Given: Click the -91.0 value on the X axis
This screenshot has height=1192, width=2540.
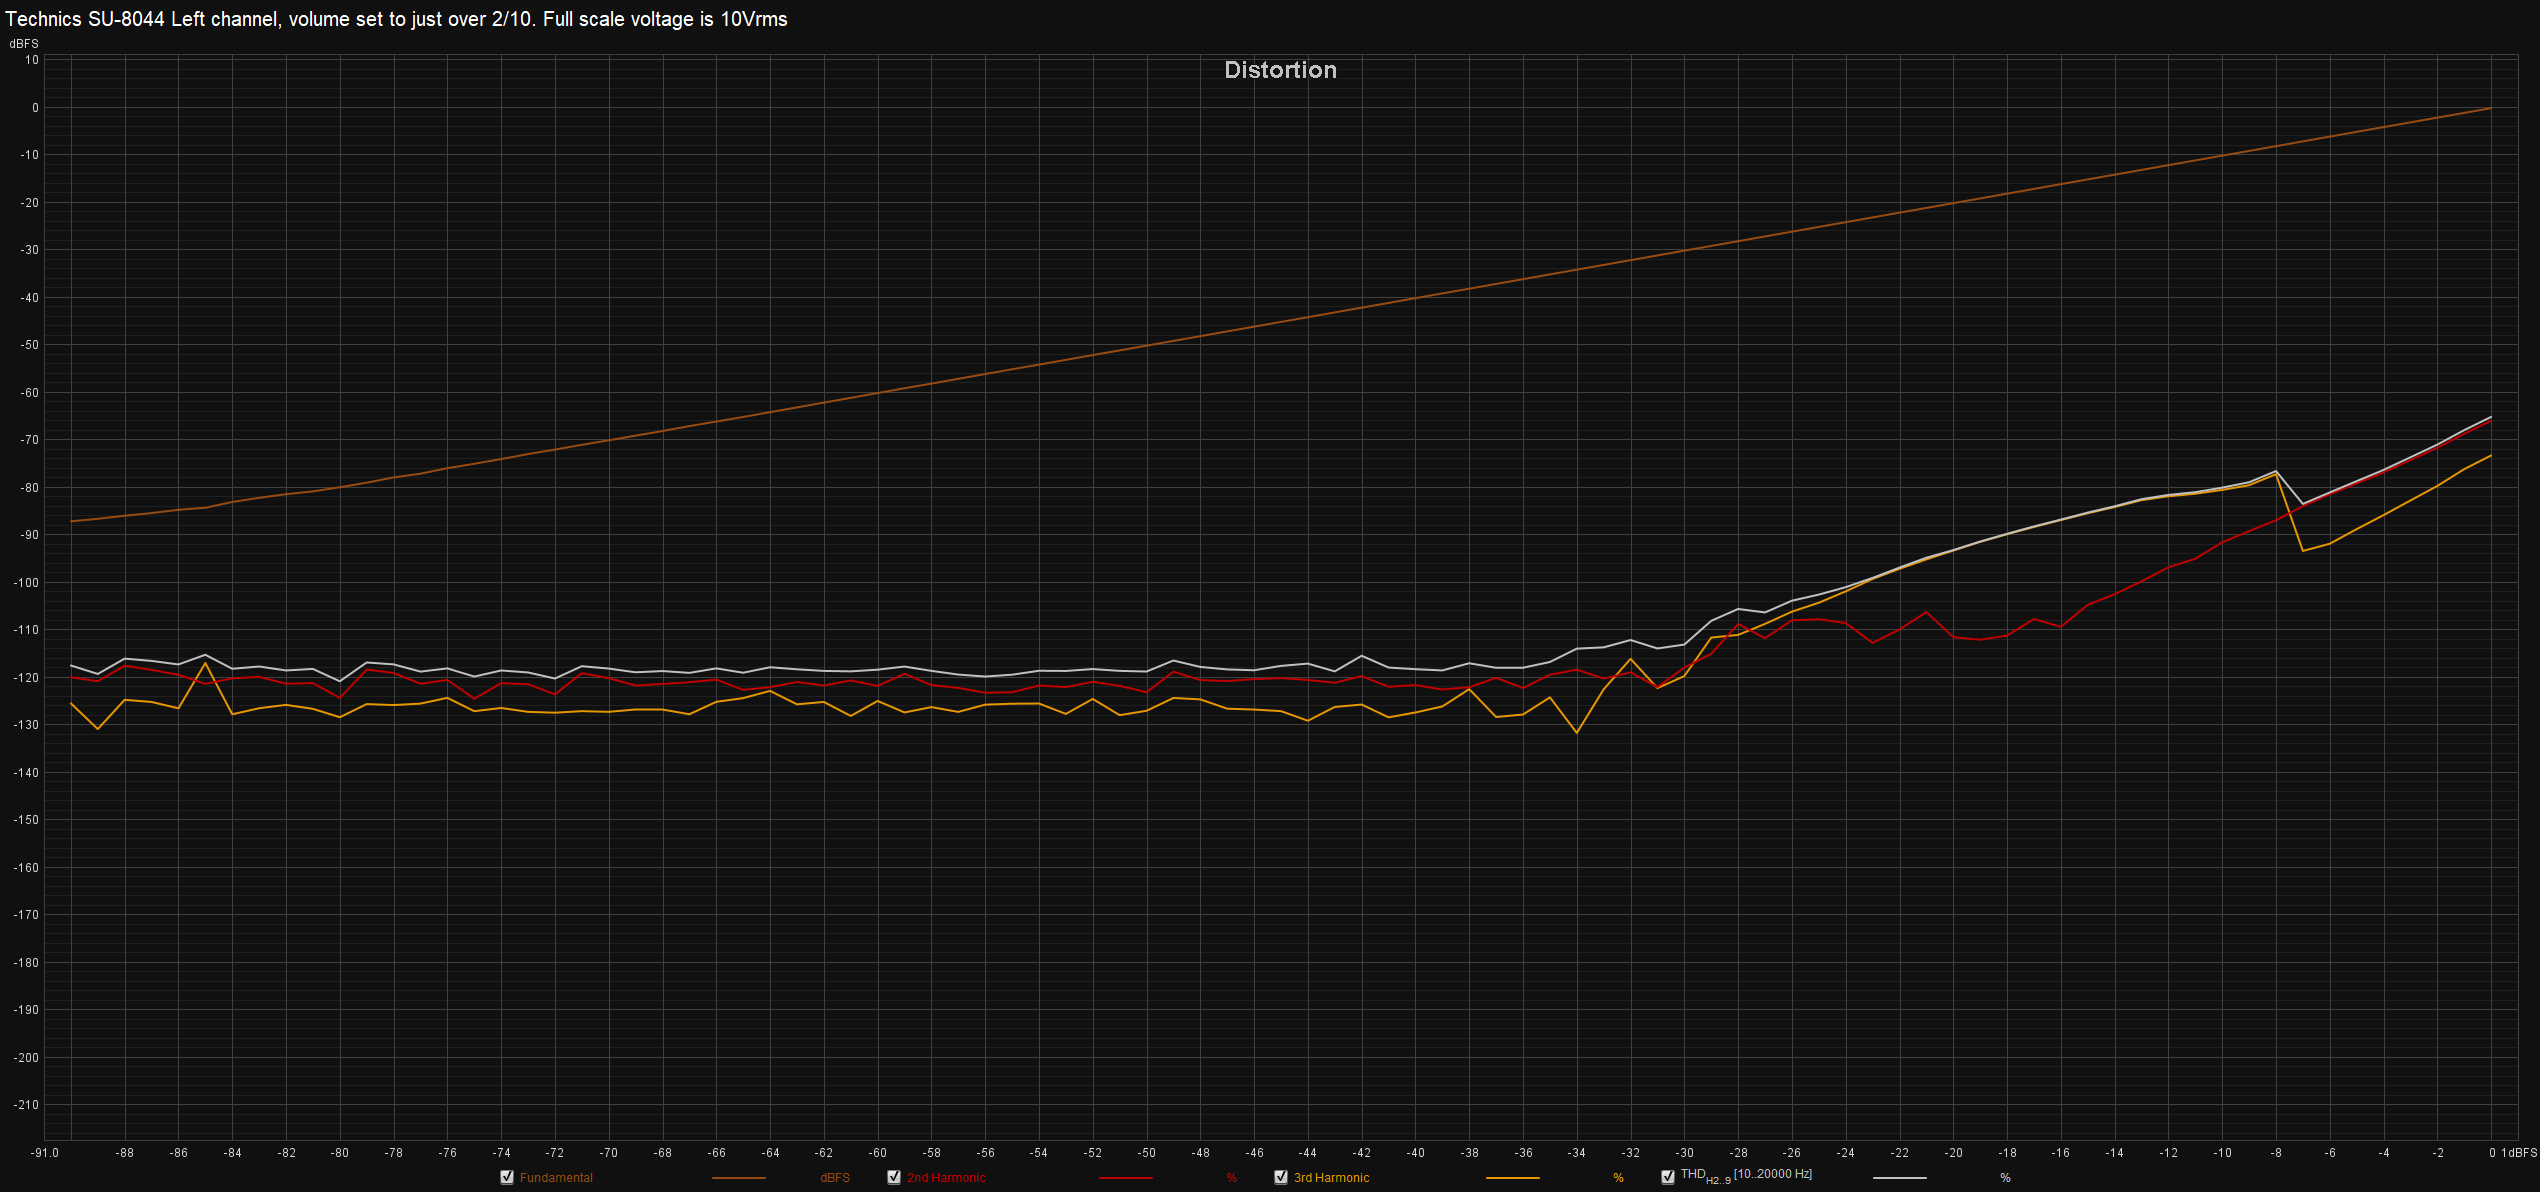Looking at the screenshot, I should [x=45, y=1153].
